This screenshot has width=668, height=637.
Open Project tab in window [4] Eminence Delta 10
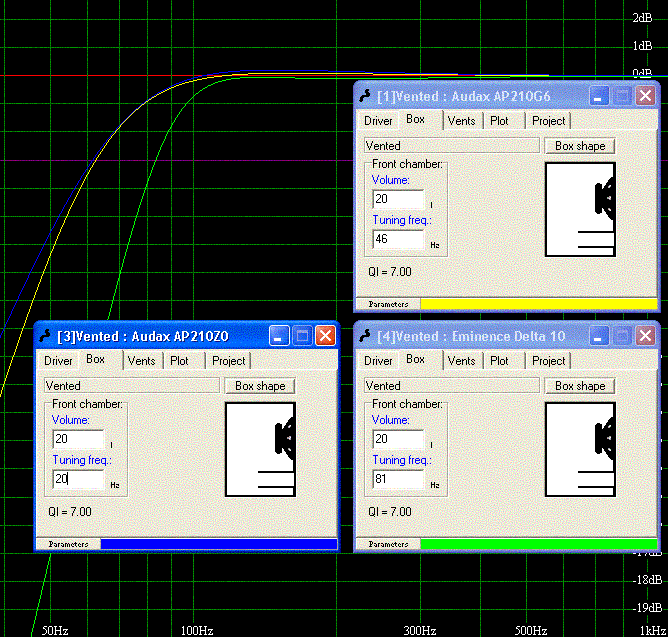pyautogui.click(x=549, y=361)
